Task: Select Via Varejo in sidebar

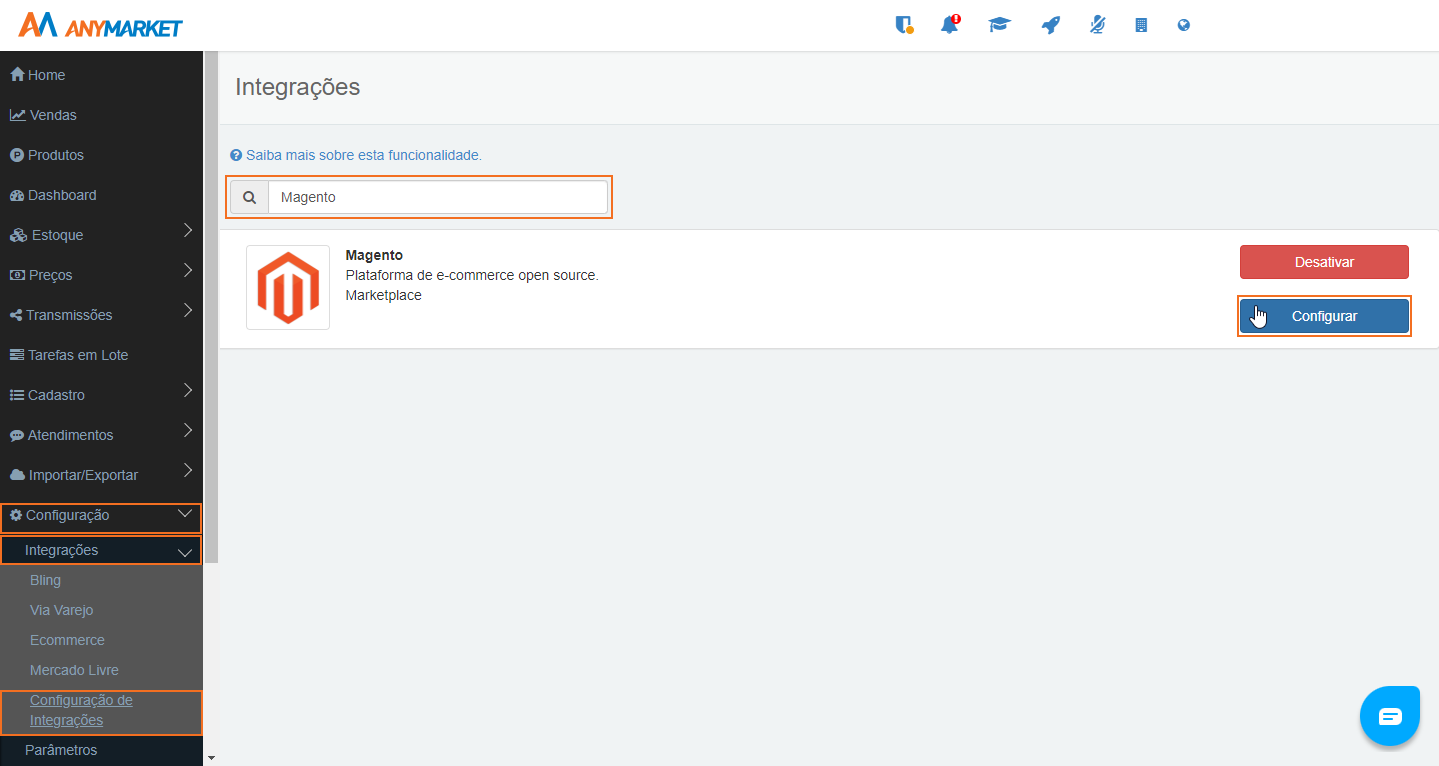Action: pos(61,610)
